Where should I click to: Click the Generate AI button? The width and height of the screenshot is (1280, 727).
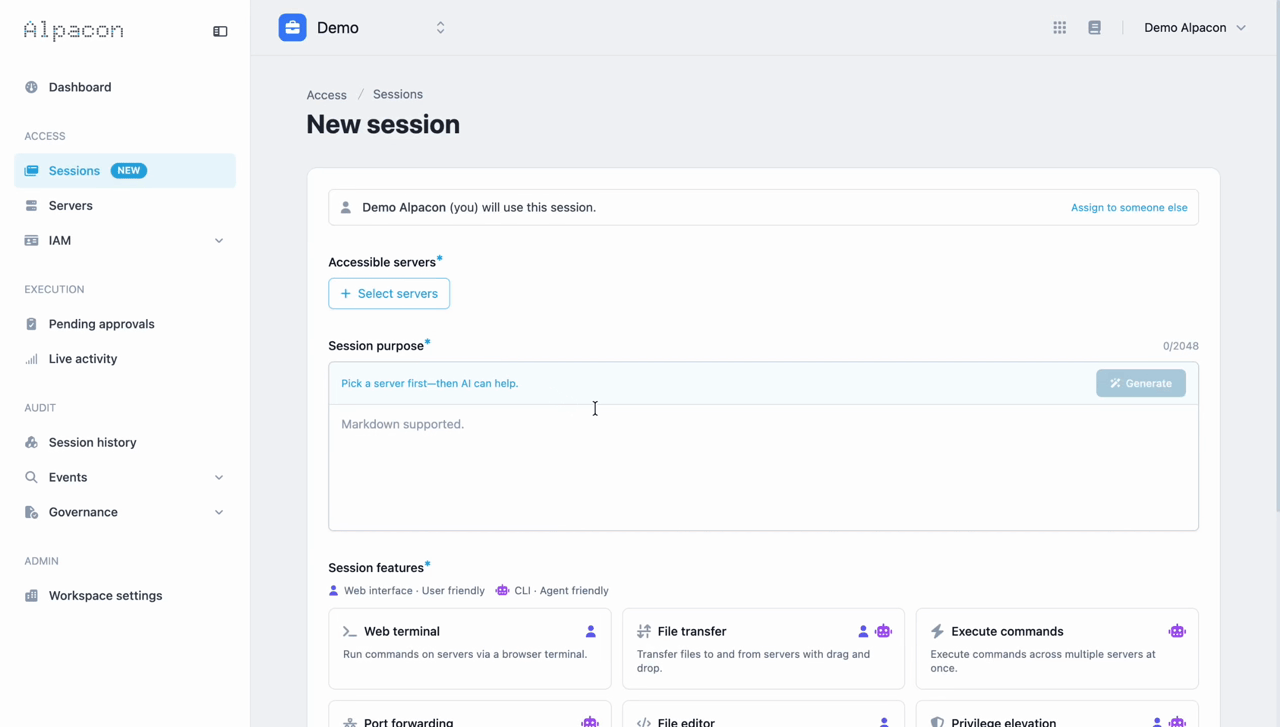click(1141, 383)
